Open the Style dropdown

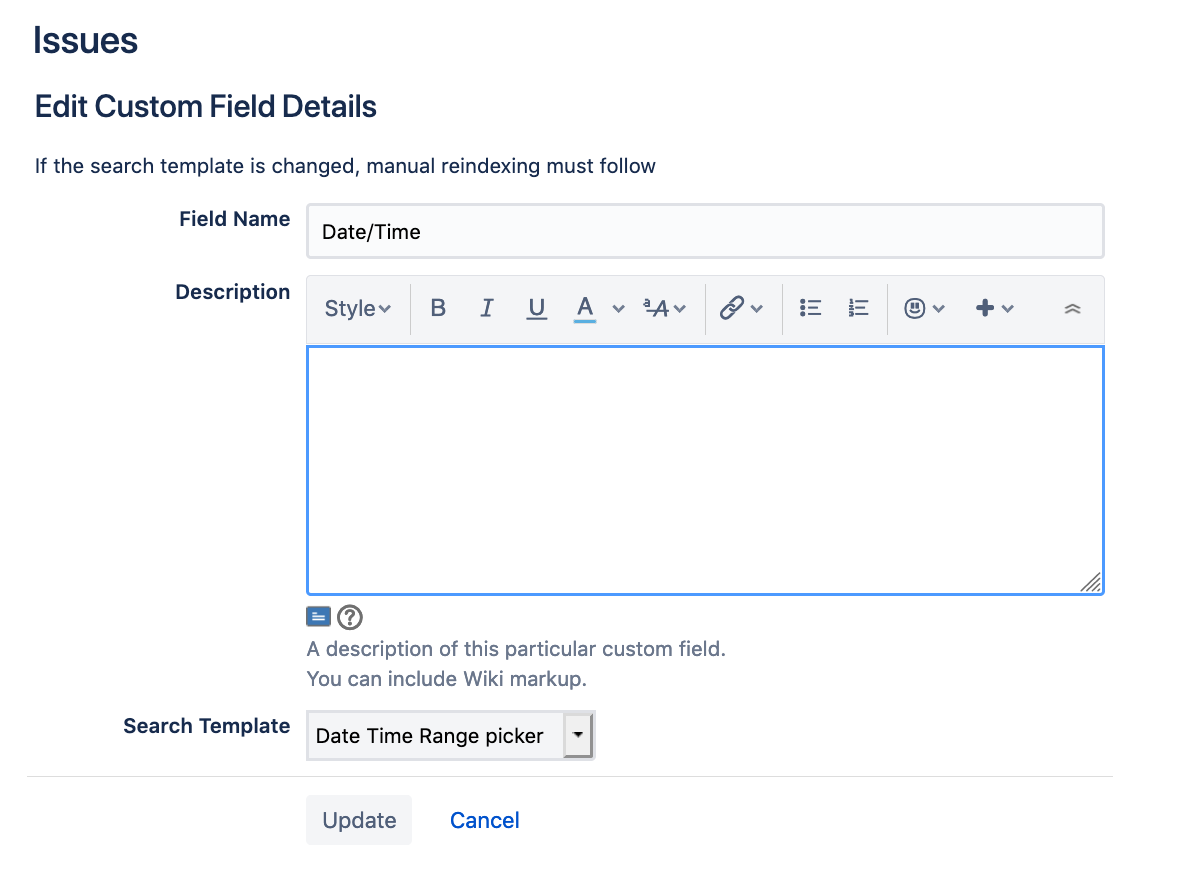pos(355,308)
